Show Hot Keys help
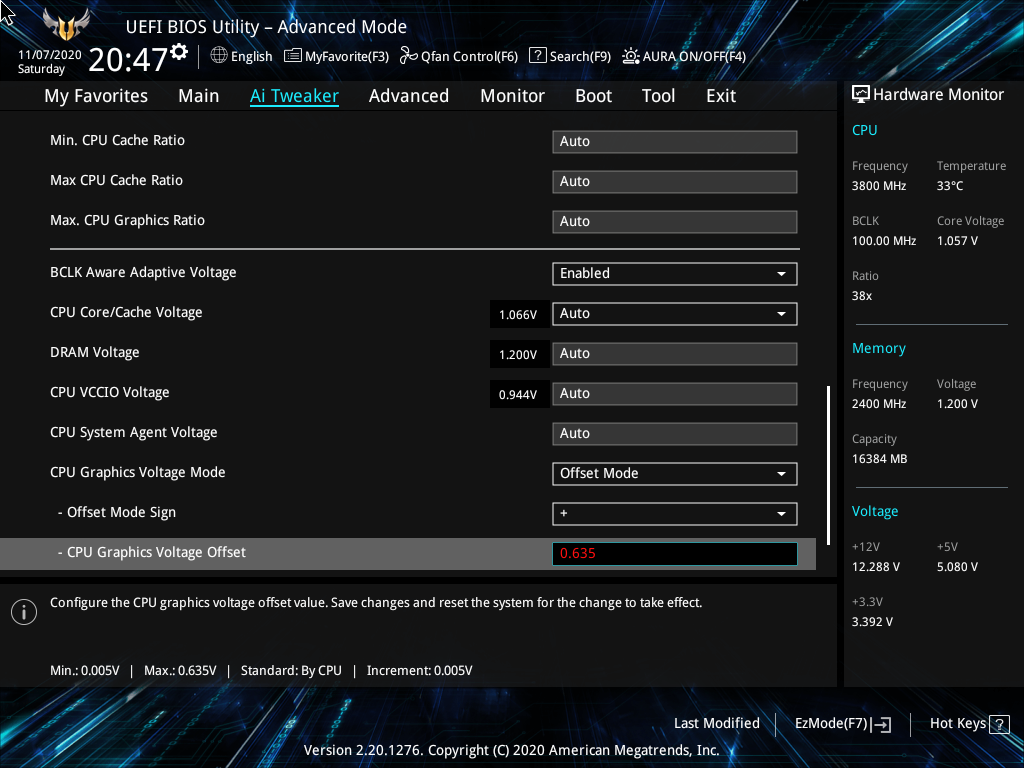The image size is (1024, 768). click(969, 724)
